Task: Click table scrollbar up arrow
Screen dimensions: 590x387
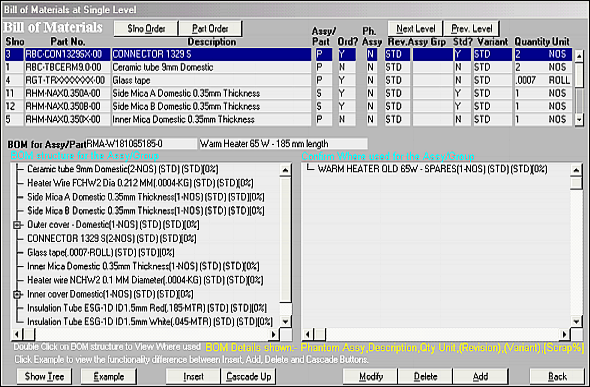Action: tap(579, 56)
